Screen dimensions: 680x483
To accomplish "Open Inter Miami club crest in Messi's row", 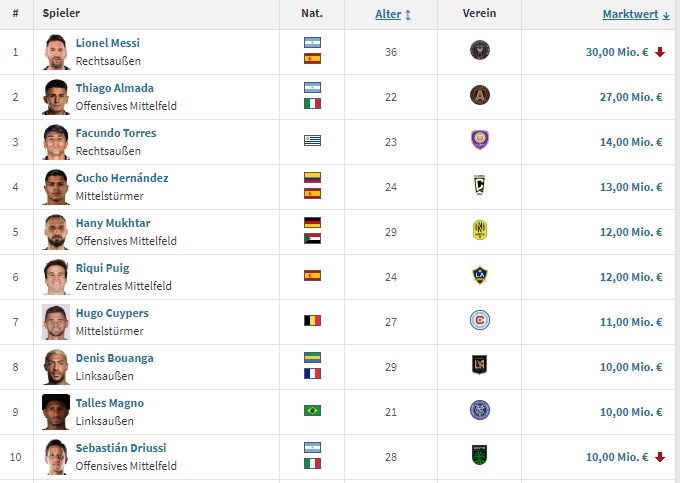I will (x=480, y=50).
